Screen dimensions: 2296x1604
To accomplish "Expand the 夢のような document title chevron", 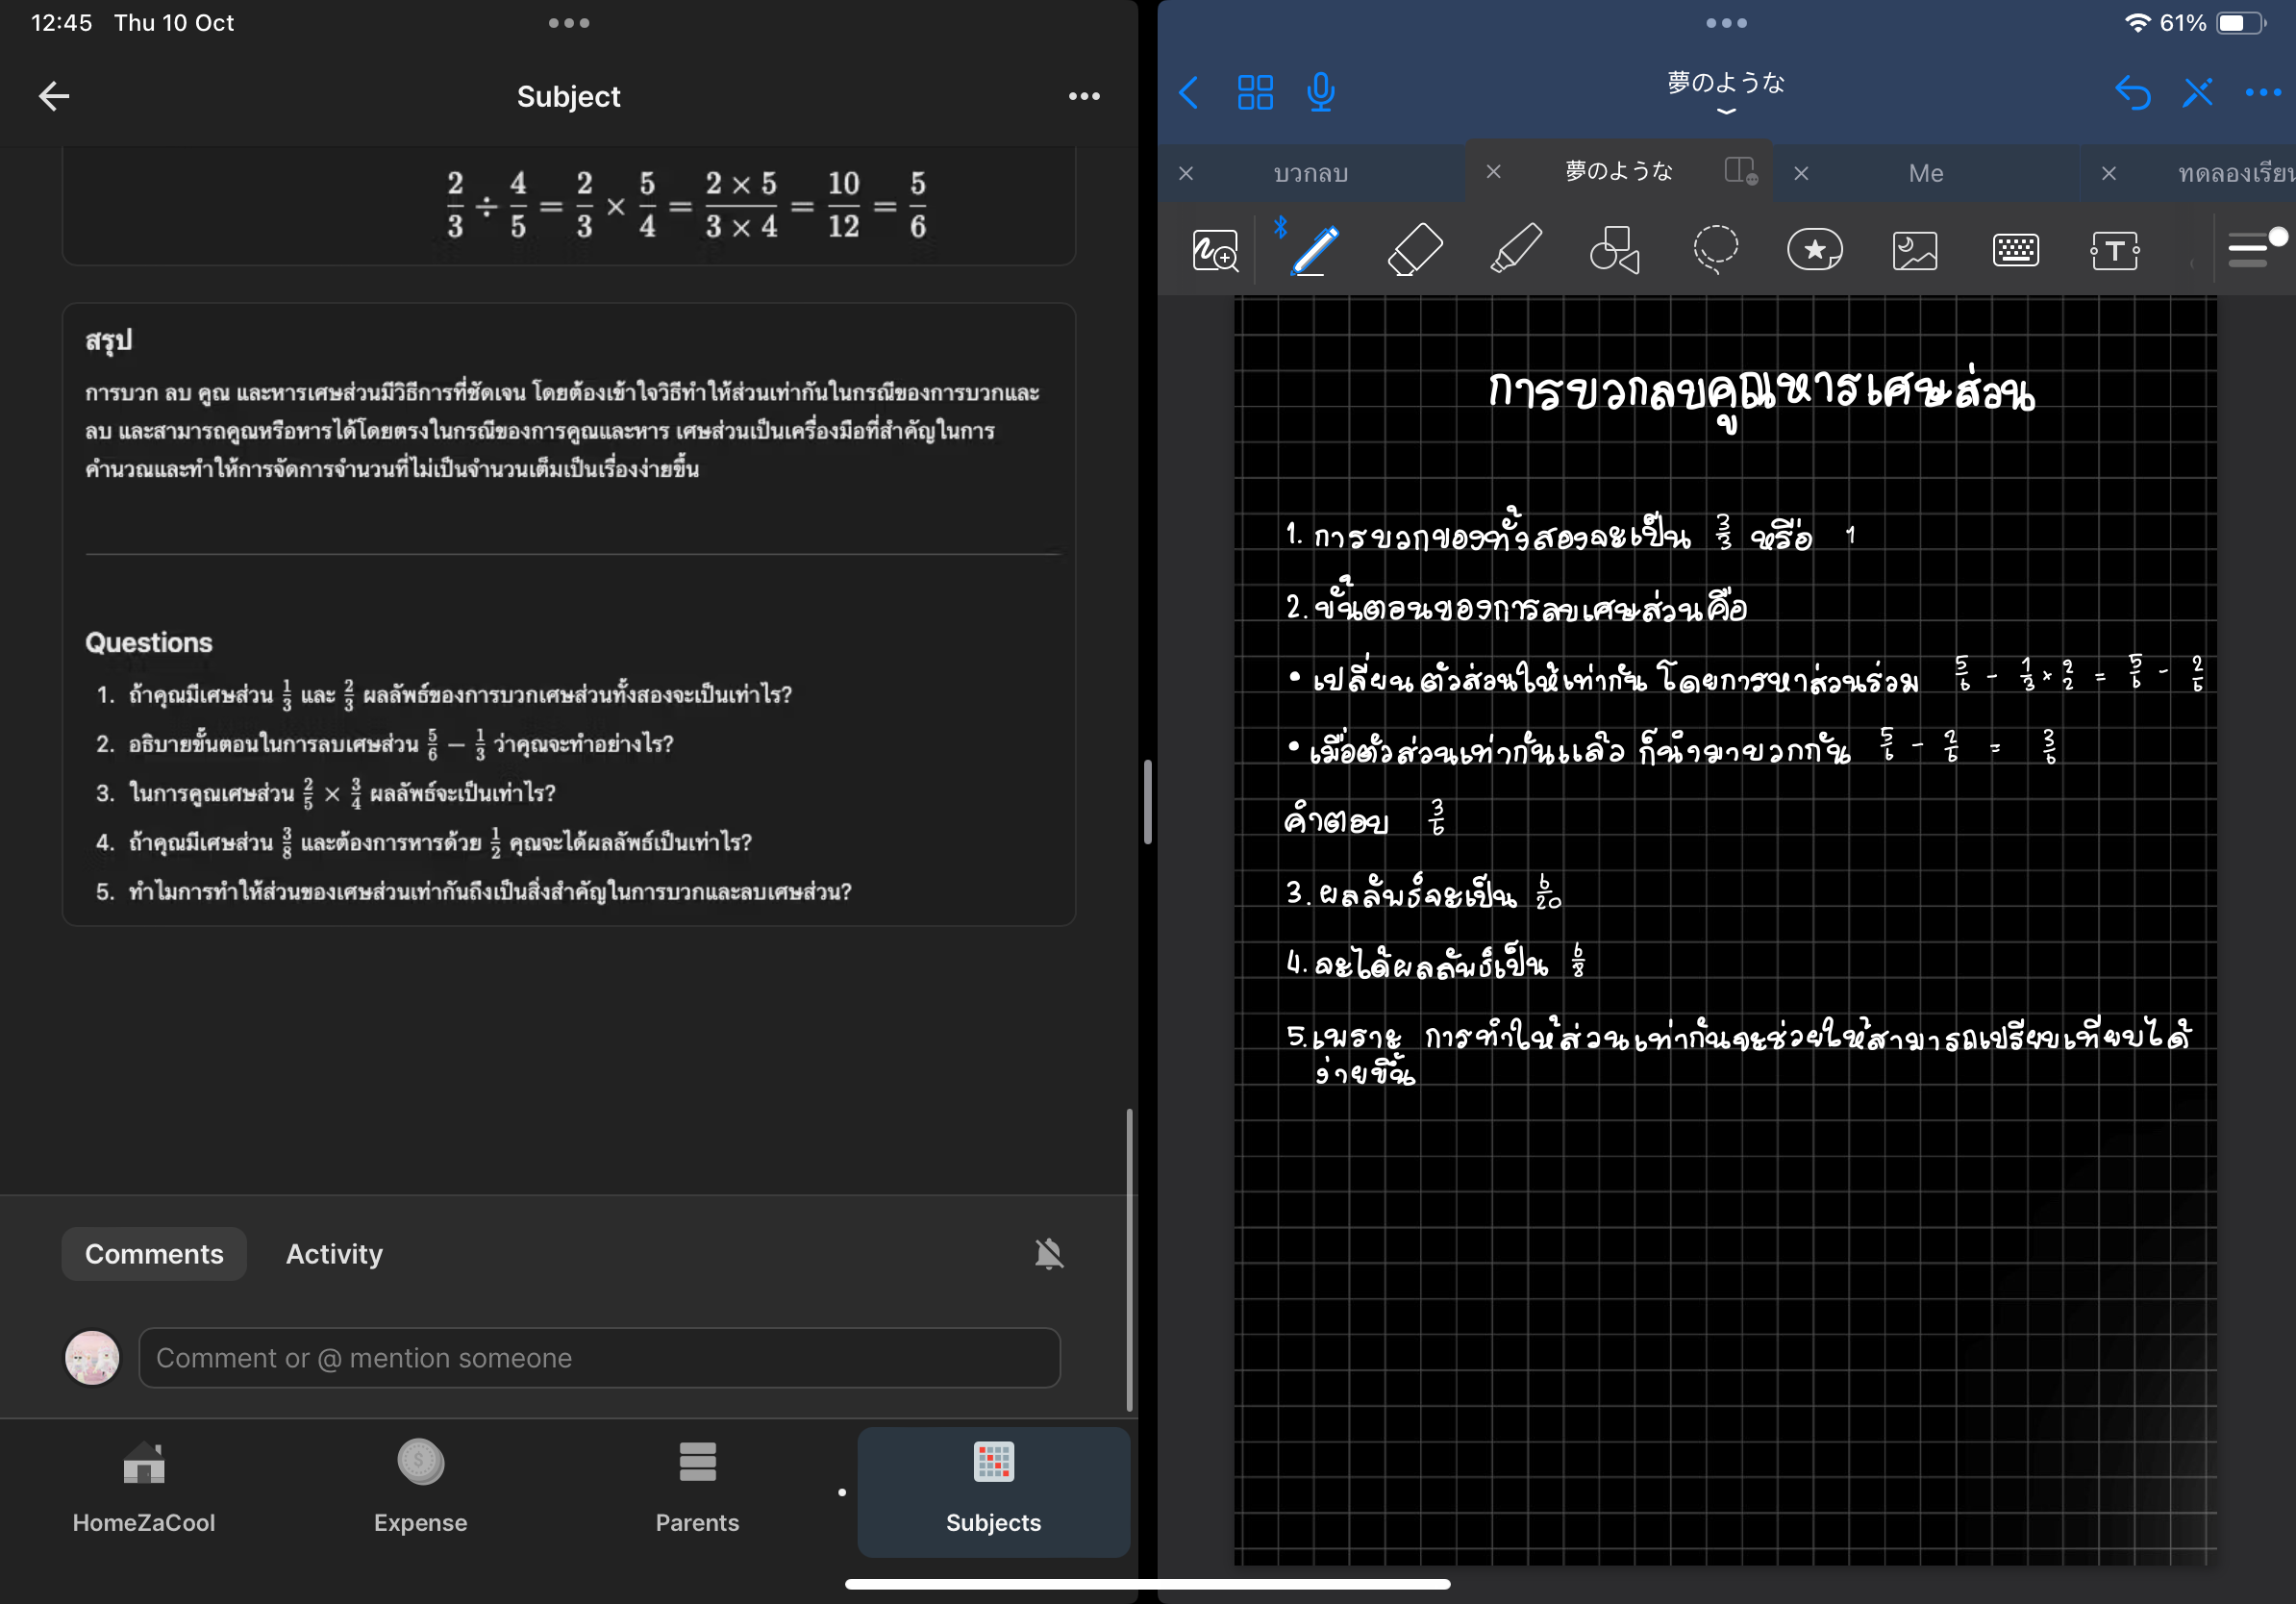I will [1725, 111].
